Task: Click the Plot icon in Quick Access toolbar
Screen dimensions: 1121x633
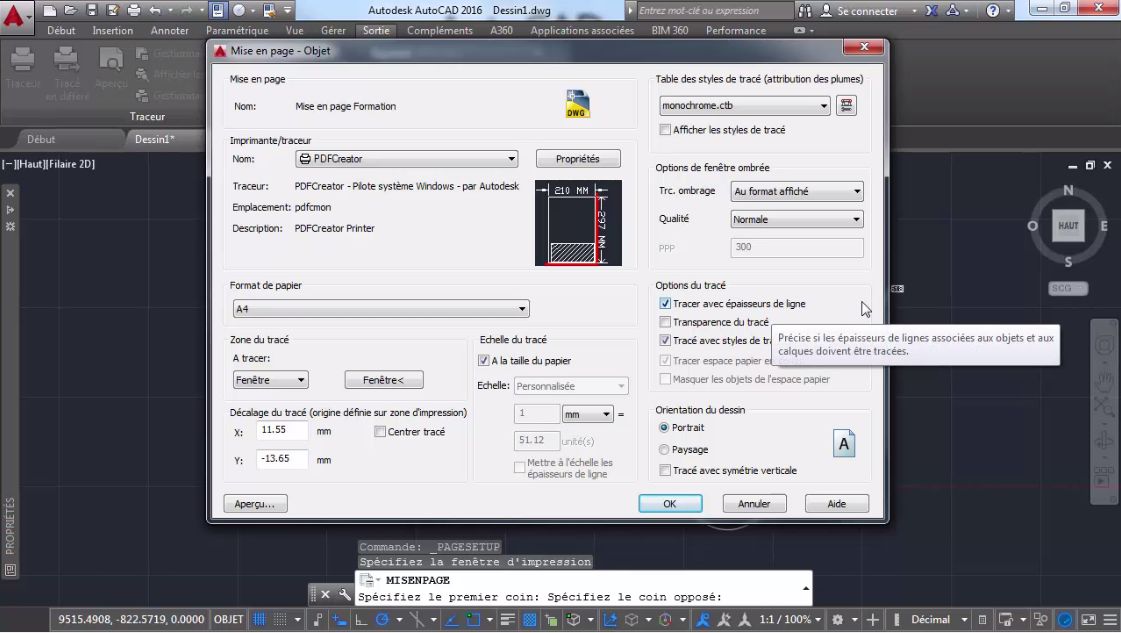Action: click(135, 10)
